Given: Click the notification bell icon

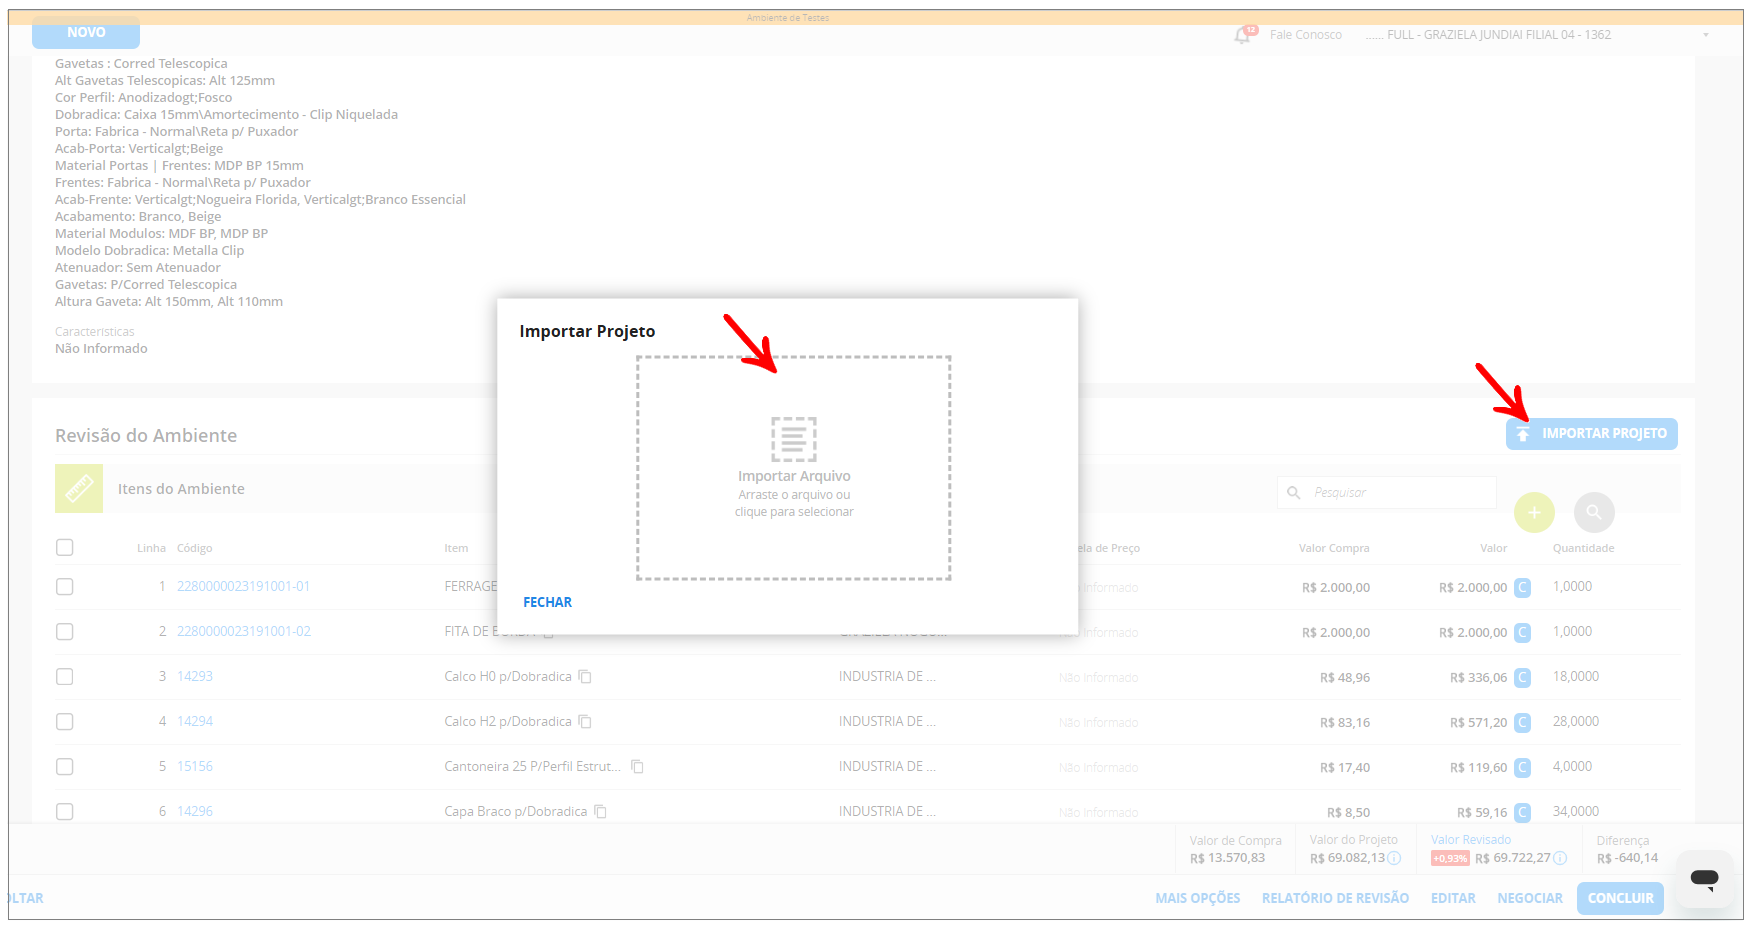Looking at the screenshot, I should coord(1242,35).
